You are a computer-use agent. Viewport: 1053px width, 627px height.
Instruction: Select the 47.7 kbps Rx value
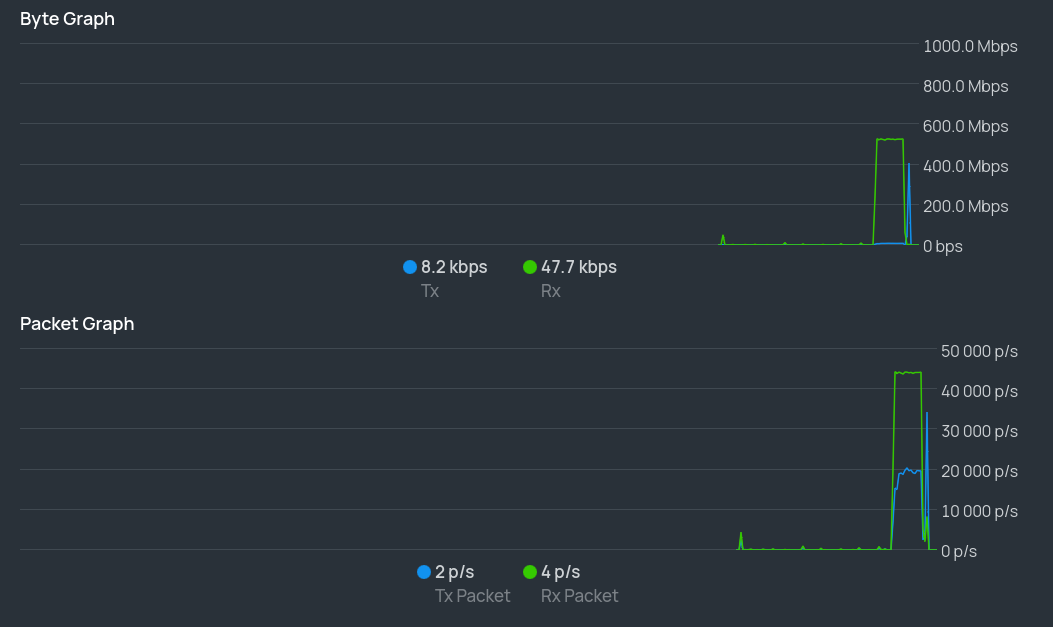tap(579, 267)
